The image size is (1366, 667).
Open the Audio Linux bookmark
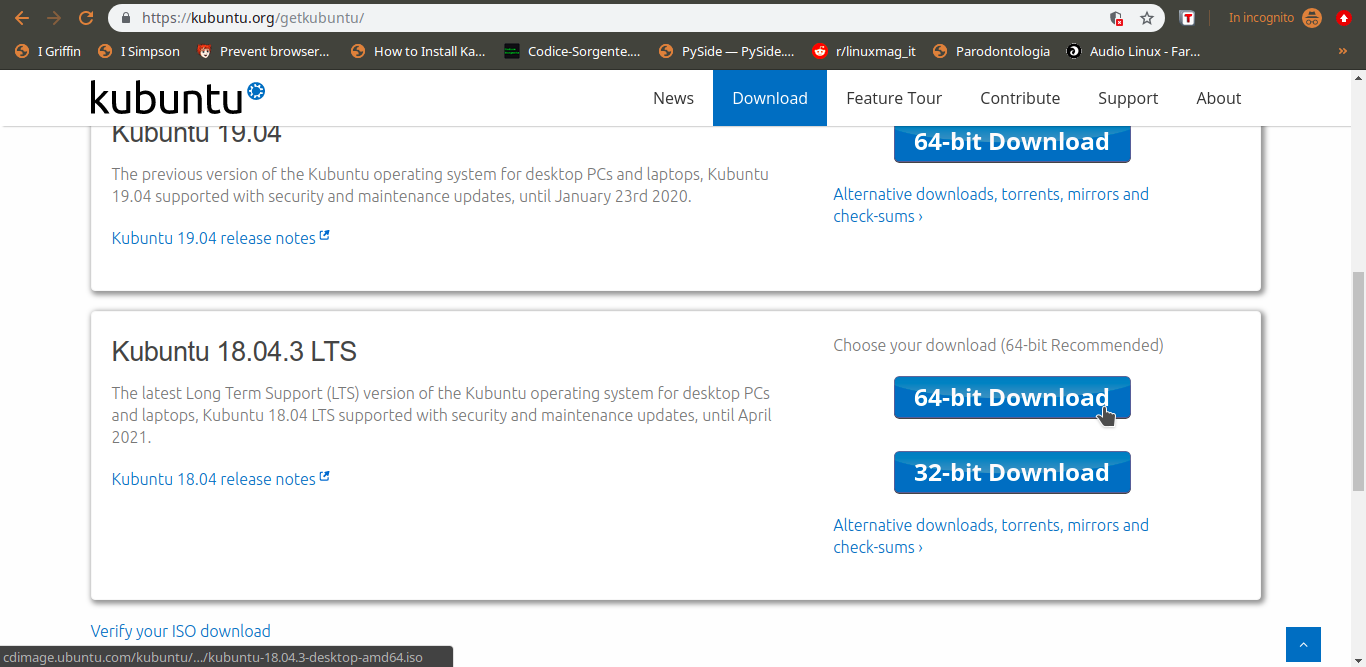click(1133, 51)
